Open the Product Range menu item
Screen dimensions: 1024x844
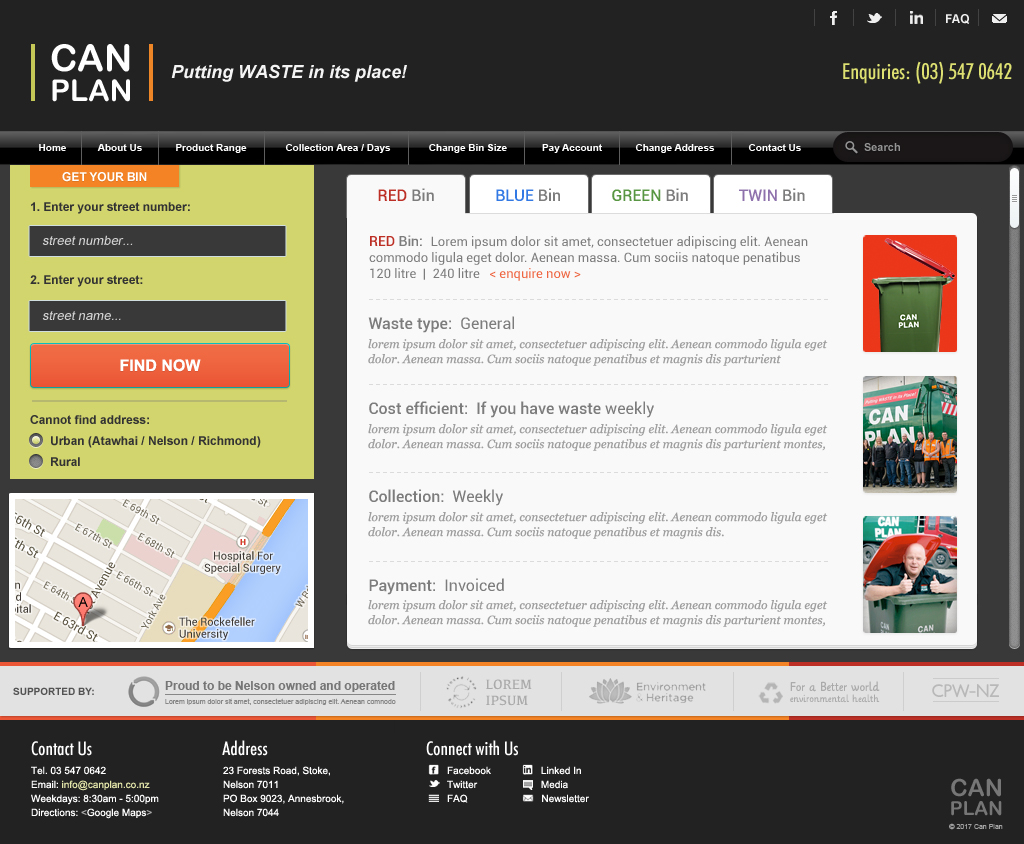pyautogui.click(x=211, y=148)
